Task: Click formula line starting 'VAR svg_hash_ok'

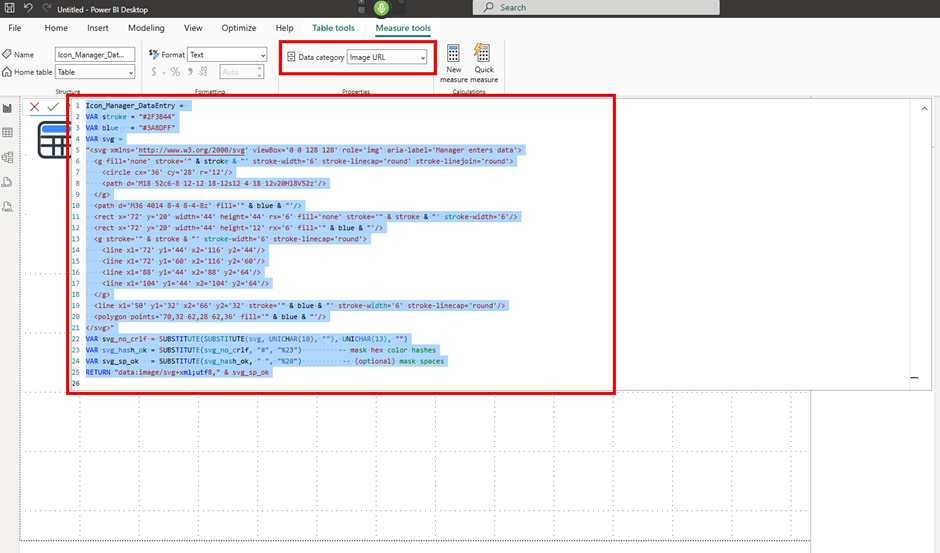Action: click(261, 350)
